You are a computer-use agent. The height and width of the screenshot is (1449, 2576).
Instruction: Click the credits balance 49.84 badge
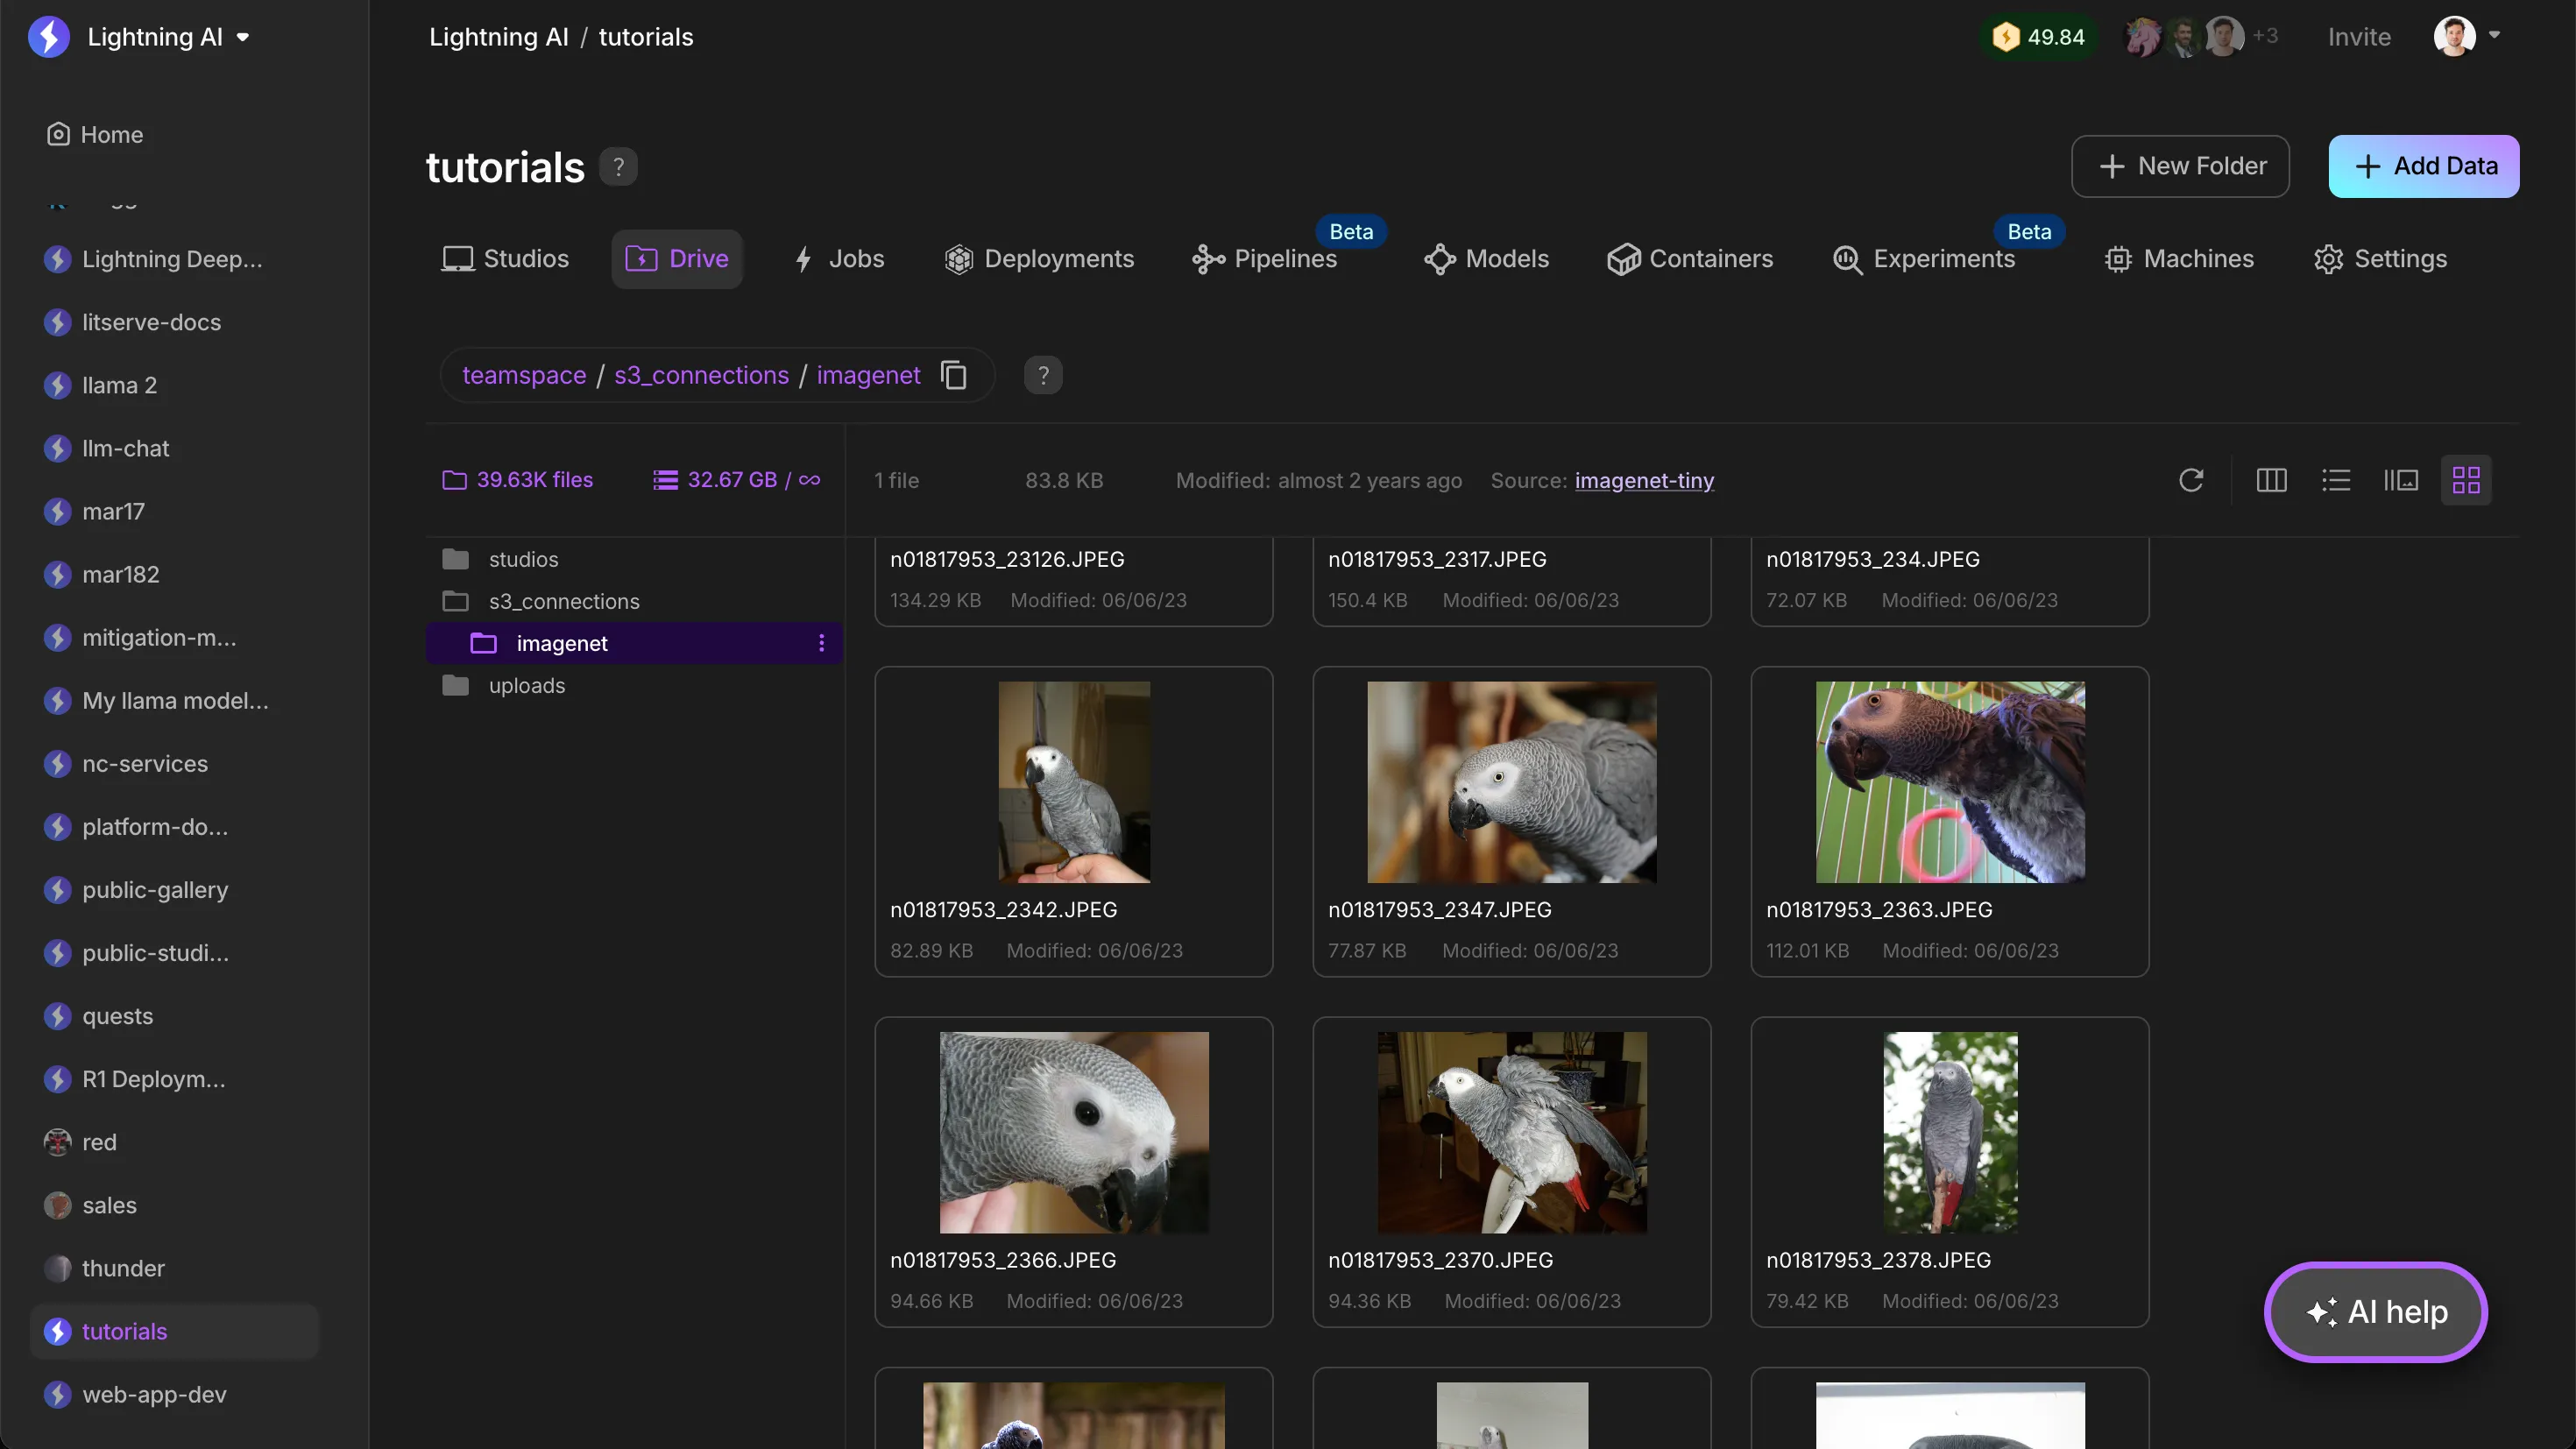pyautogui.click(x=2038, y=37)
